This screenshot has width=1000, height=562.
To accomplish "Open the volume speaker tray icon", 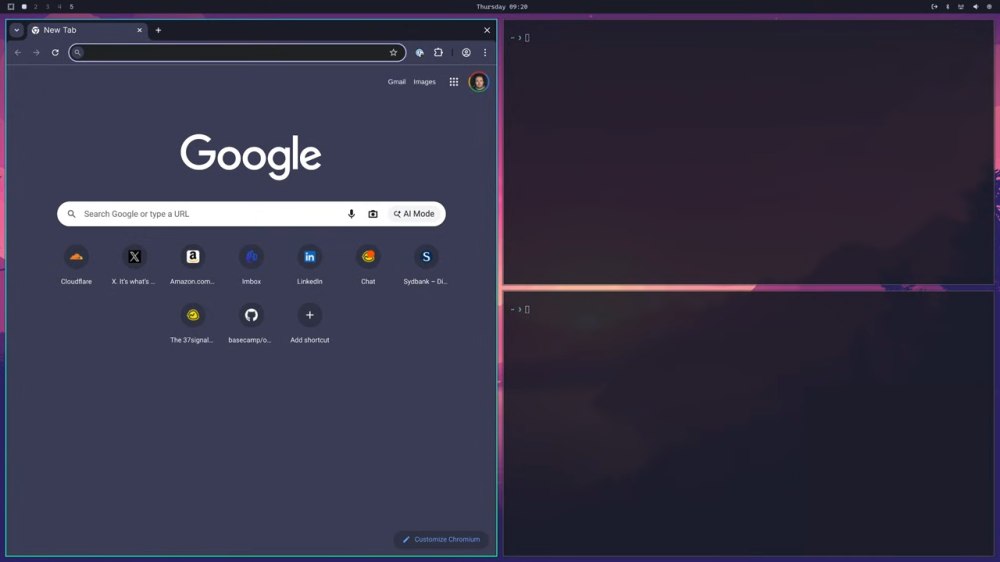I will (976, 6).
